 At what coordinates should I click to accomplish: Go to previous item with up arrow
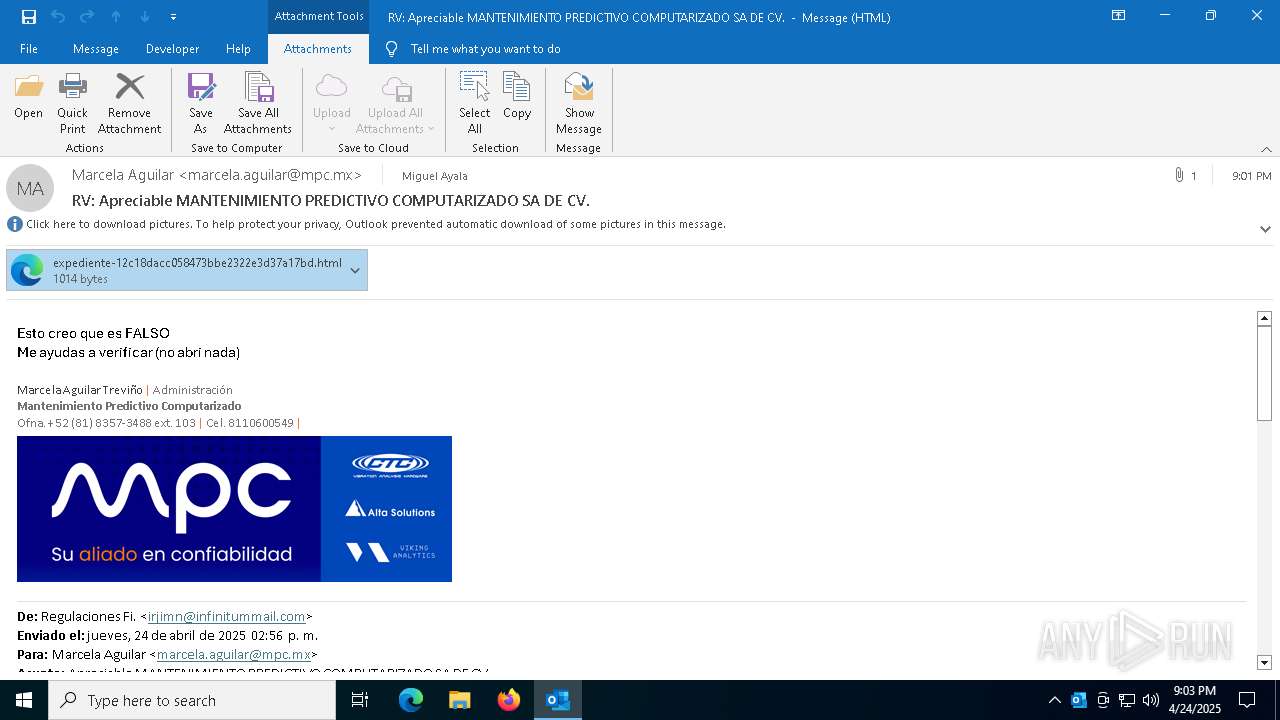click(x=116, y=17)
